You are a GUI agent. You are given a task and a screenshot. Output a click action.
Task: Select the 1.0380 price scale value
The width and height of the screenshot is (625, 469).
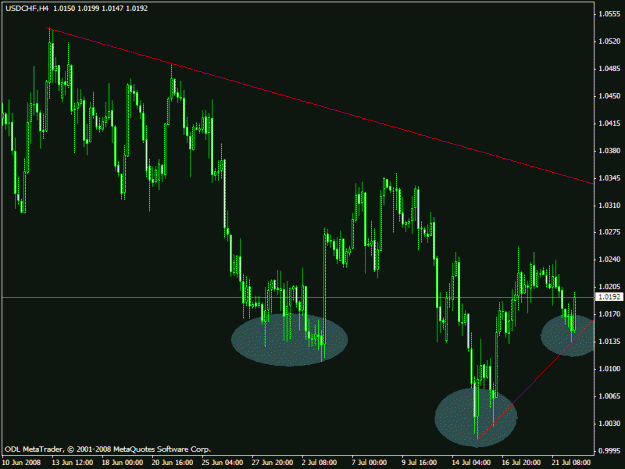[610, 151]
